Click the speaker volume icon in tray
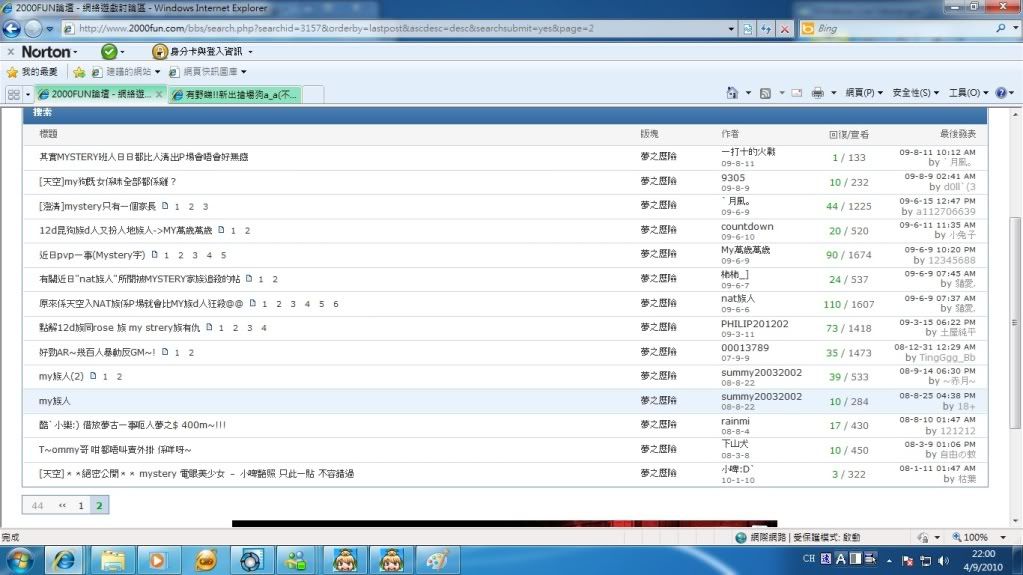 point(943,558)
